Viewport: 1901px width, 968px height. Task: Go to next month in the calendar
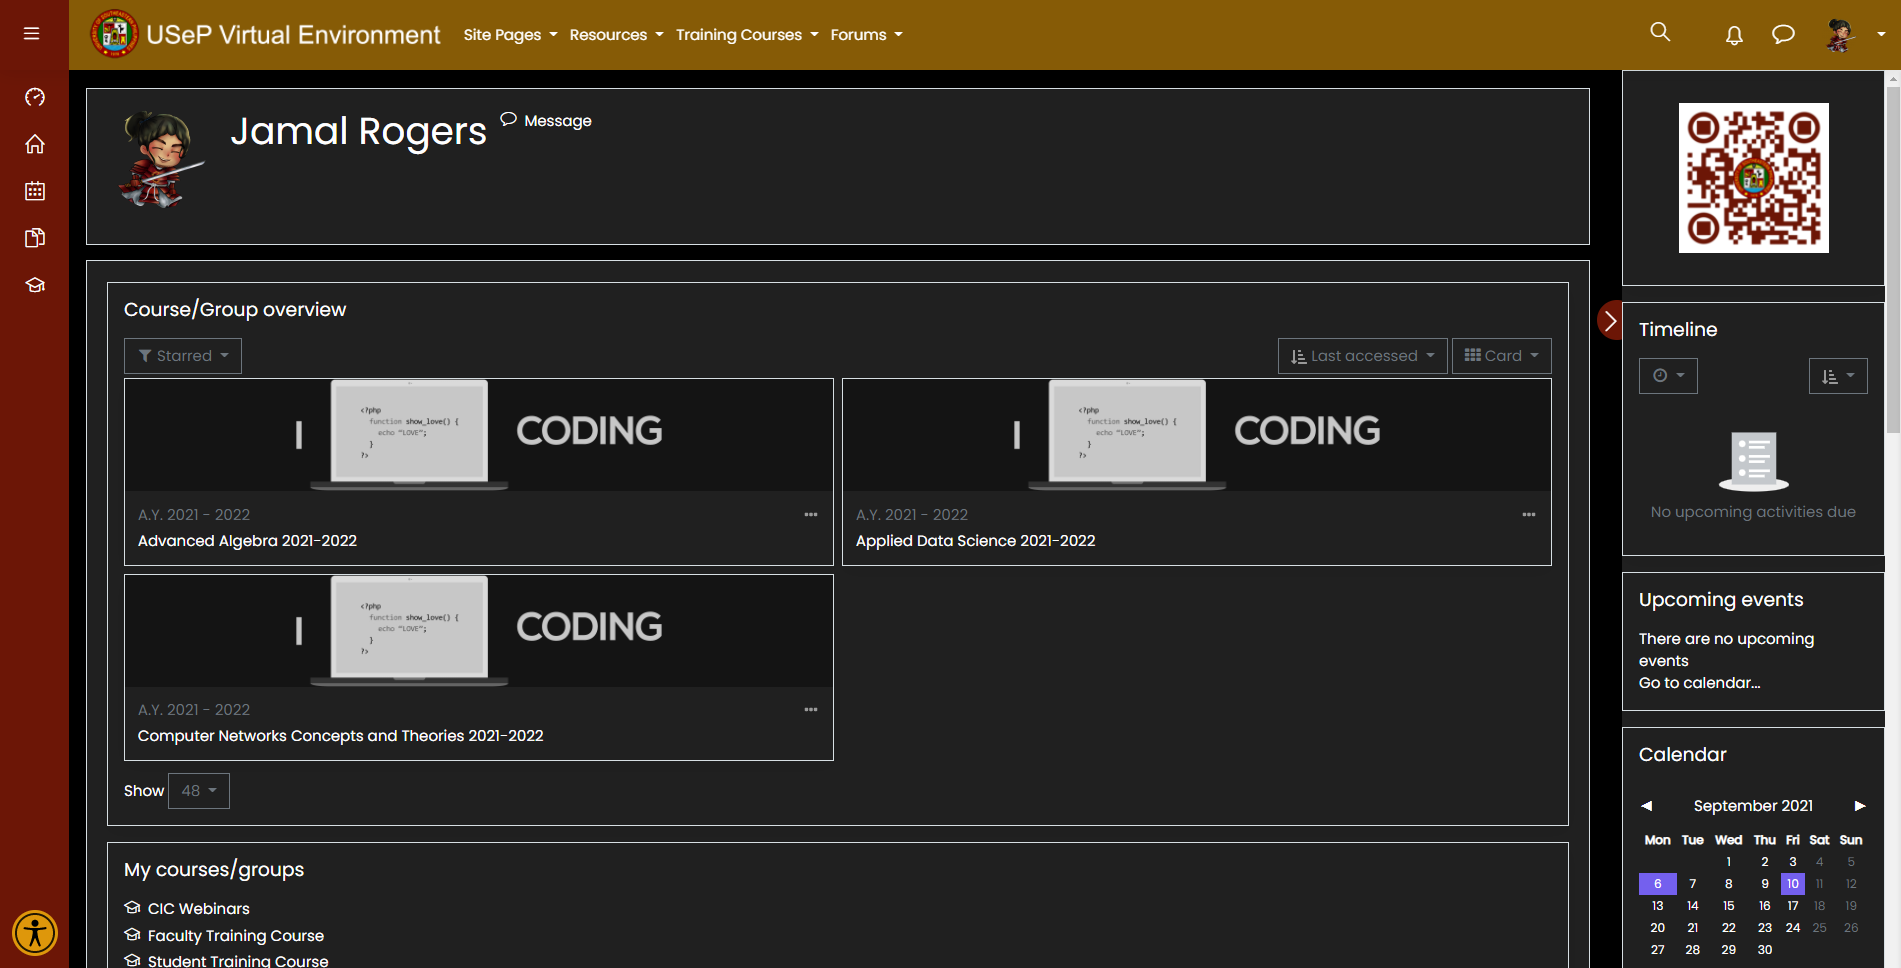[1861, 805]
